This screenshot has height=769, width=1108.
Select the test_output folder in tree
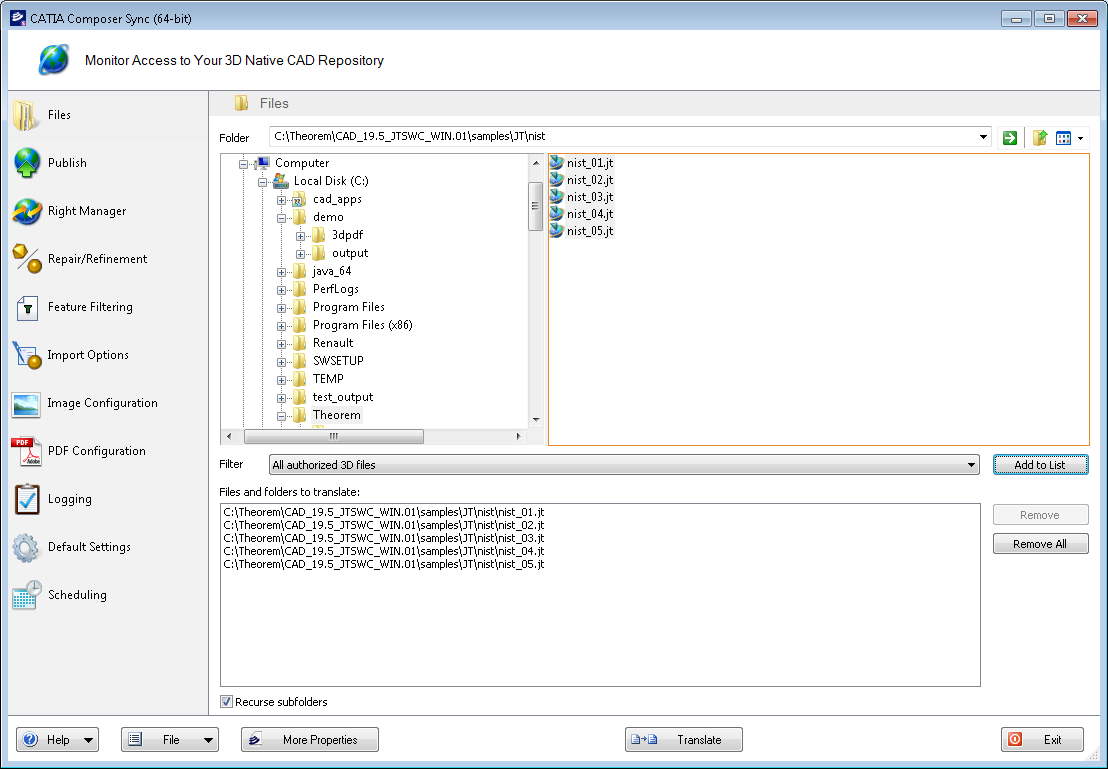pyautogui.click(x=343, y=397)
